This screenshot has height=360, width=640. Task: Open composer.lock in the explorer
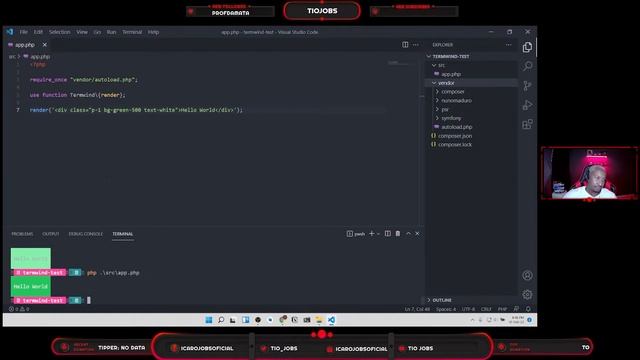coord(471,144)
